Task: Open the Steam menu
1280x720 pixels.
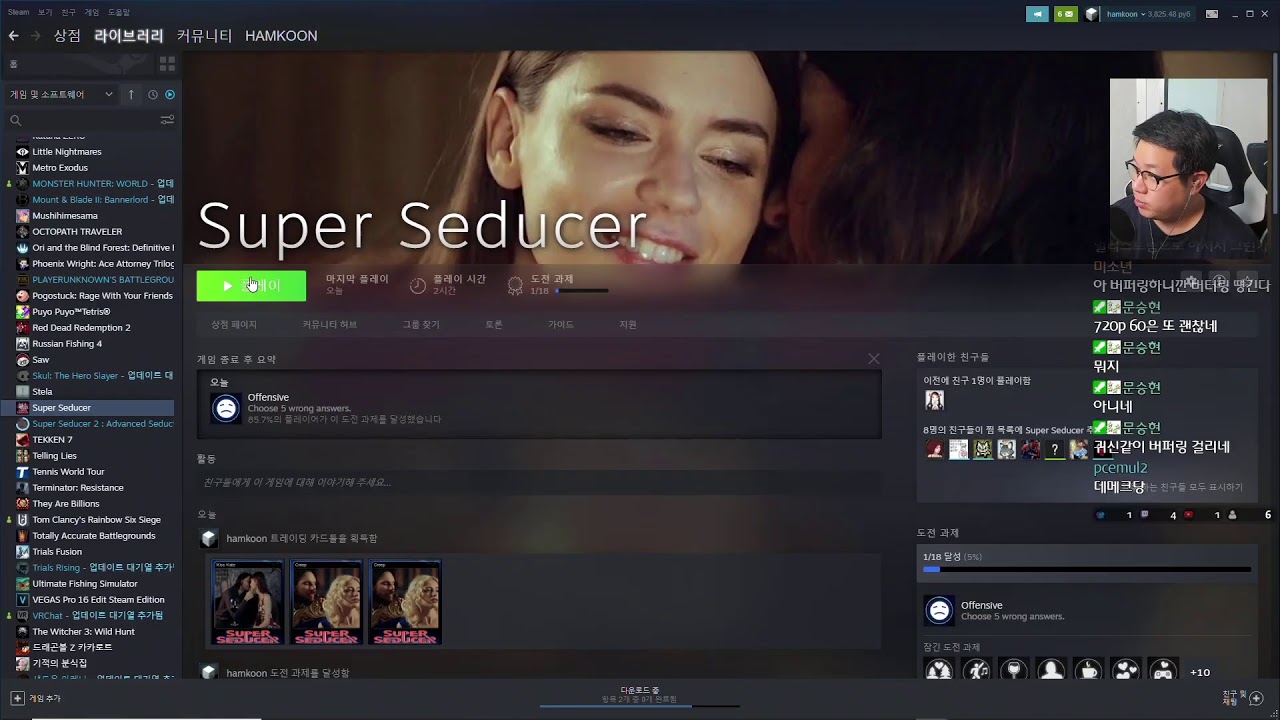Action: [x=18, y=12]
